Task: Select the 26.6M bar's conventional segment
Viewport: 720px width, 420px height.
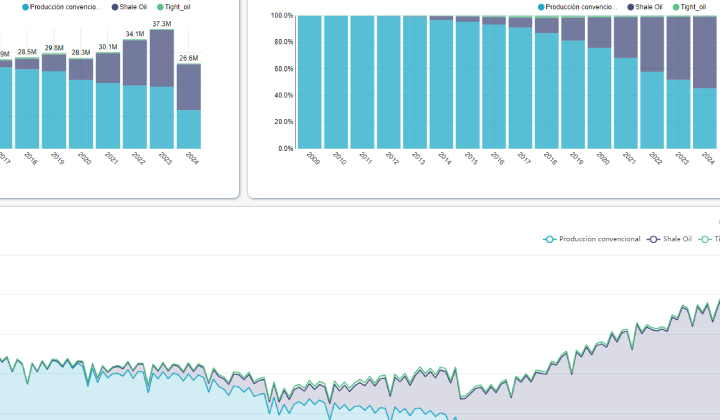Action: [x=189, y=129]
